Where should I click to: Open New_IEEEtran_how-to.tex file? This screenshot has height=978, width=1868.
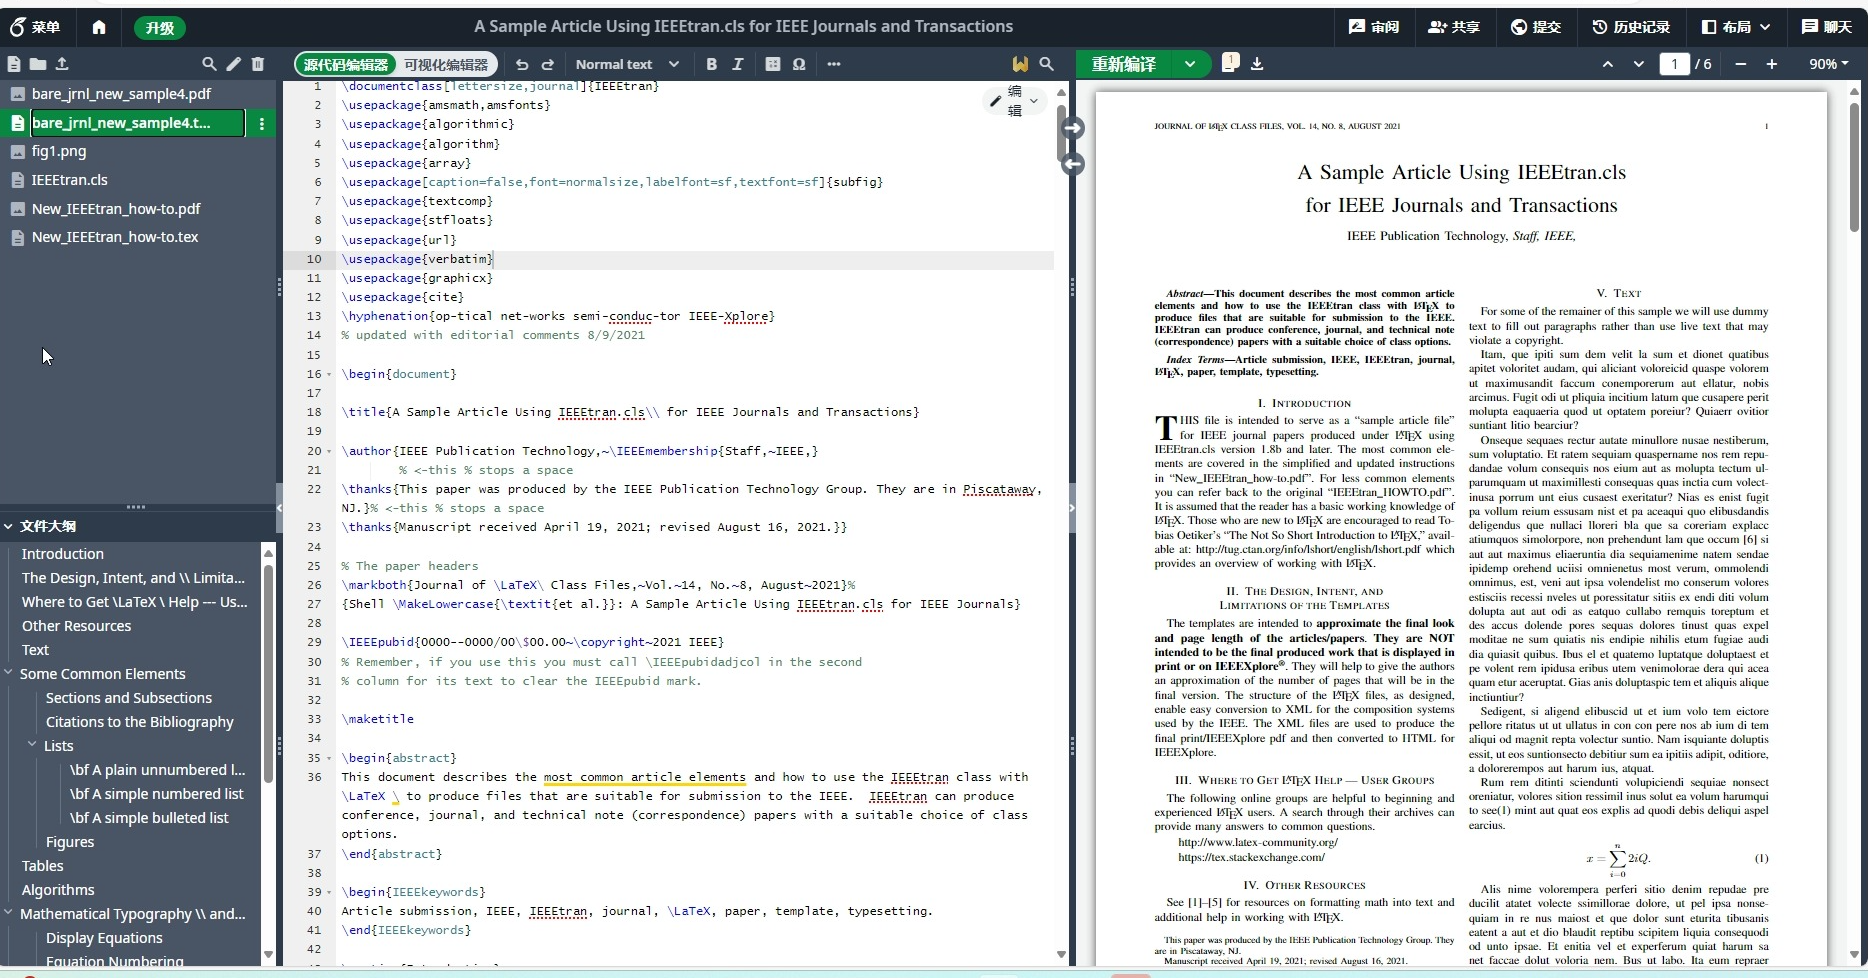click(x=115, y=237)
